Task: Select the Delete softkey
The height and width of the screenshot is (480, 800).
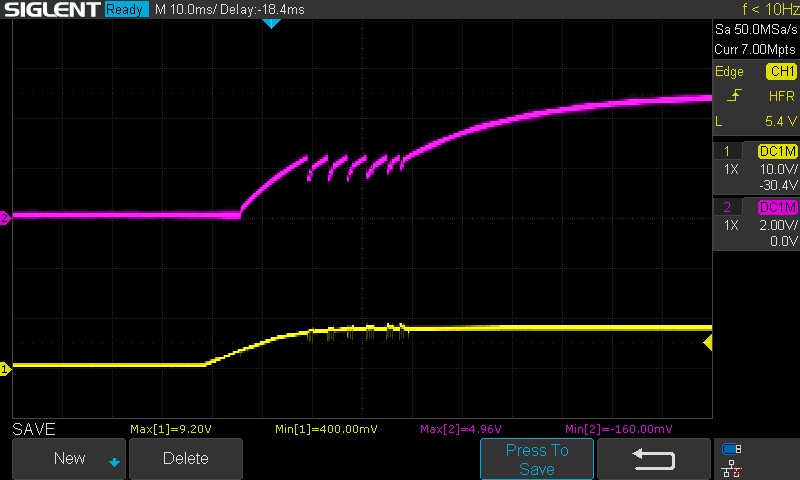Action: click(186, 458)
